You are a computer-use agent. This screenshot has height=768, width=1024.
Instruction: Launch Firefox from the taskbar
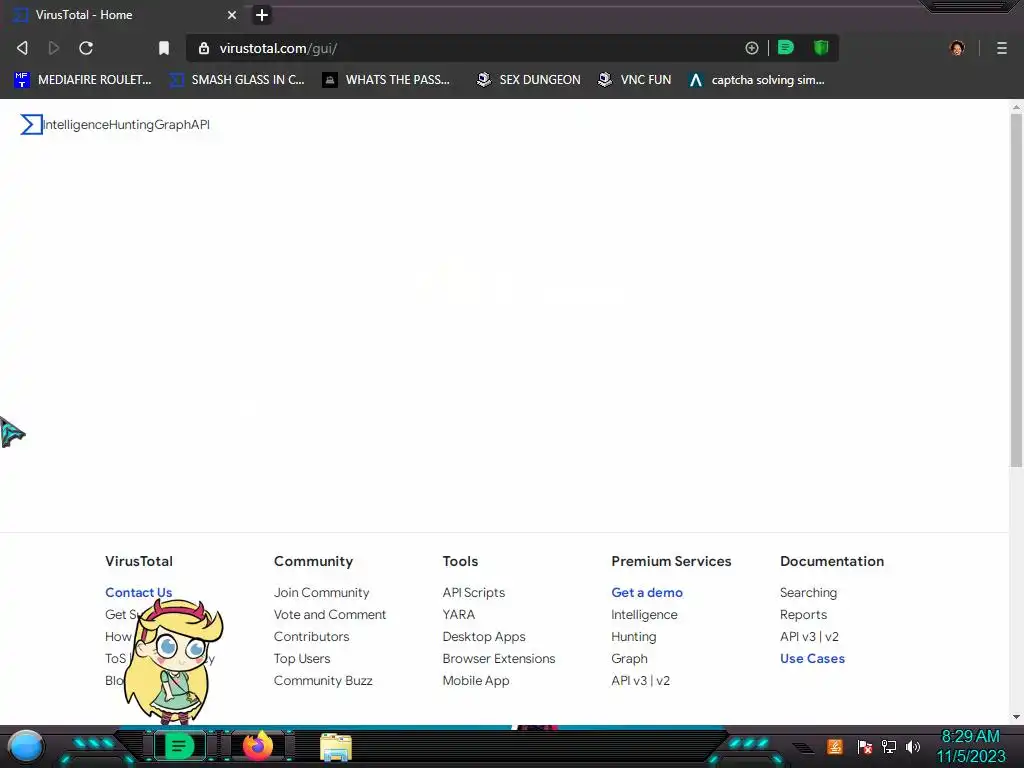258,746
